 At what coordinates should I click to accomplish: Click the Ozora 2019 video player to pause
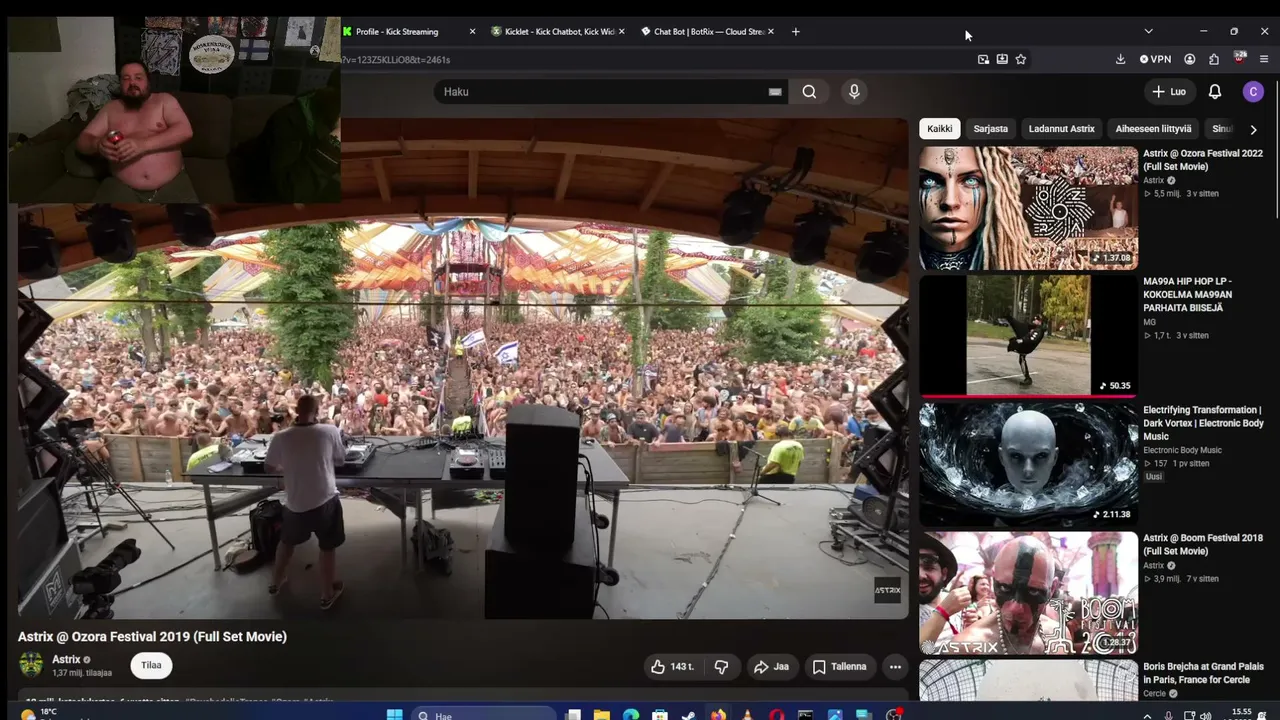tap(463, 368)
